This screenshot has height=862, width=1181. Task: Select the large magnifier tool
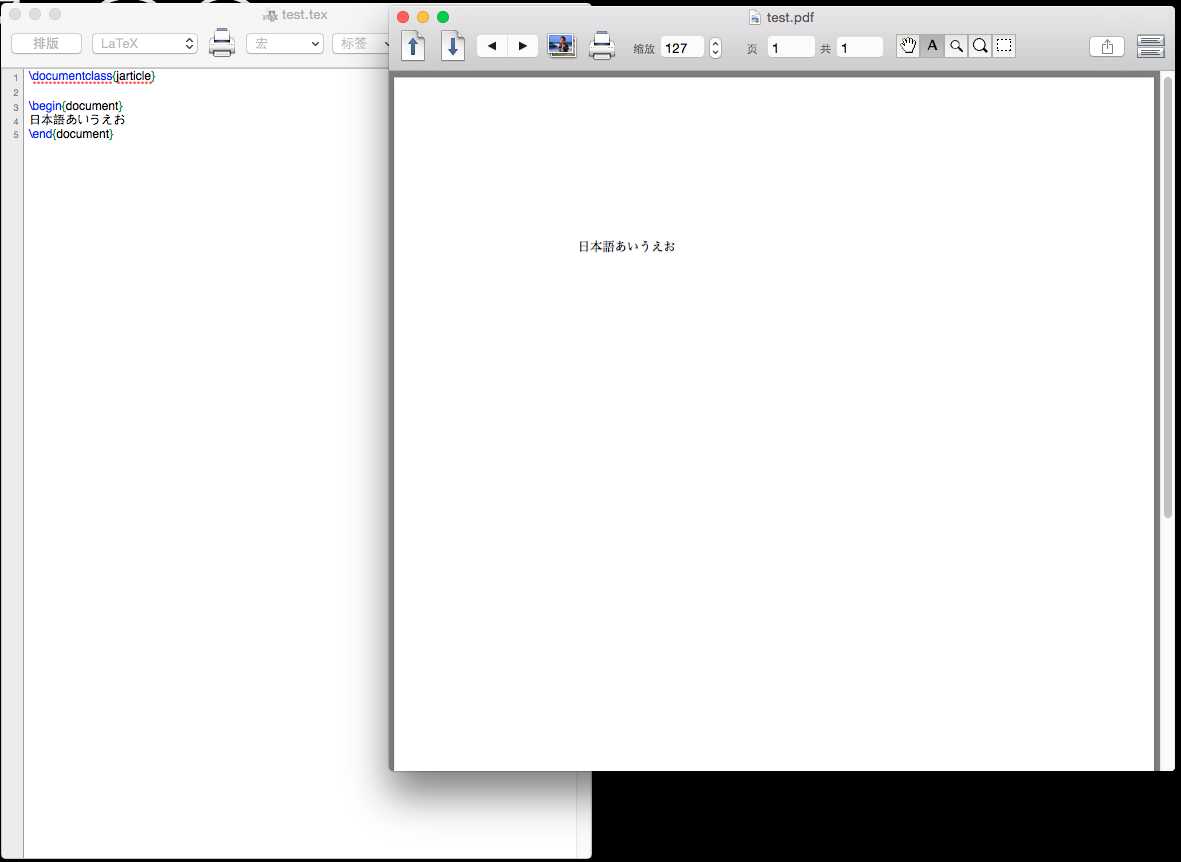pos(980,46)
